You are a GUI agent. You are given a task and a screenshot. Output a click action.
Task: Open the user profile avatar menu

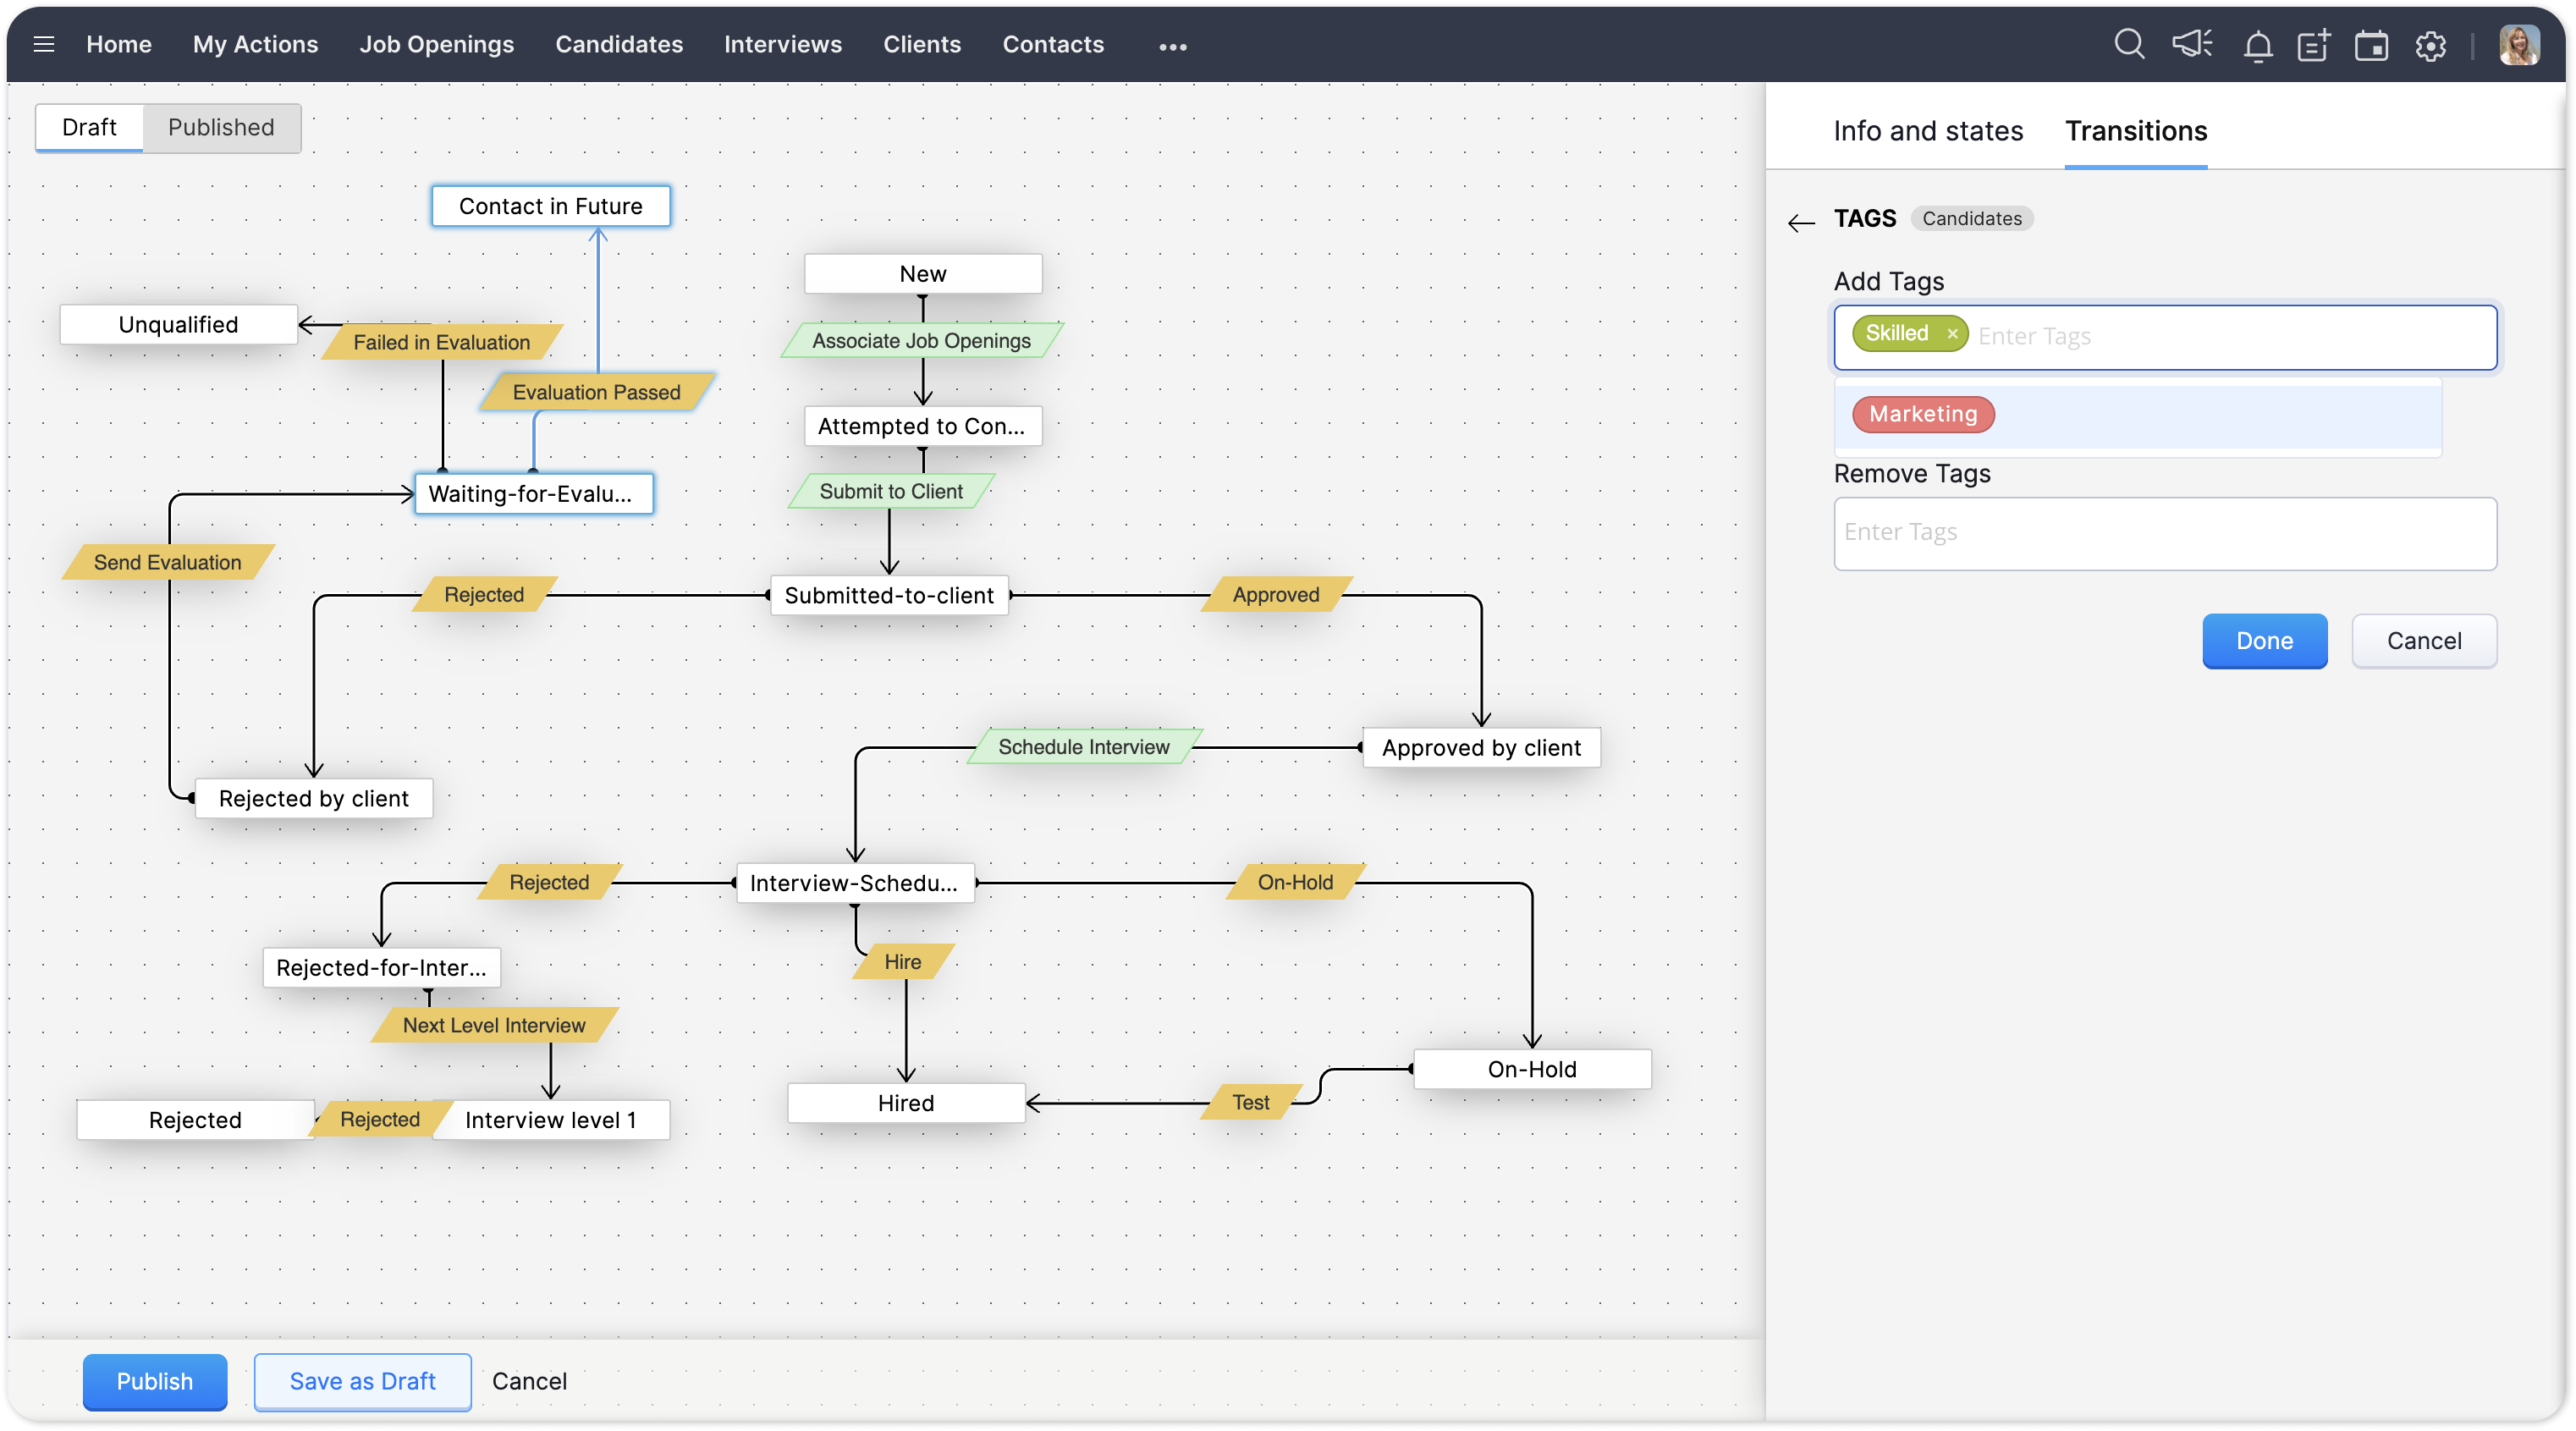pos(2518,45)
